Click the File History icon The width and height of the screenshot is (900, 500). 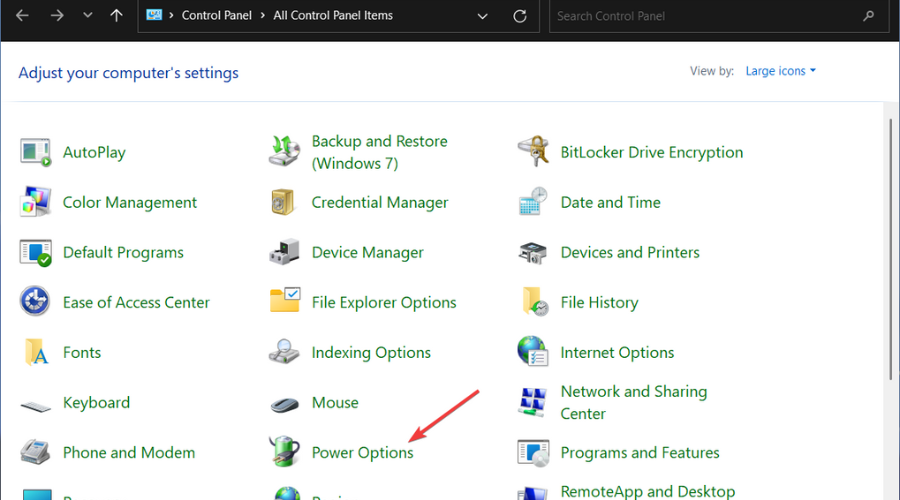click(x=535, y=301)
